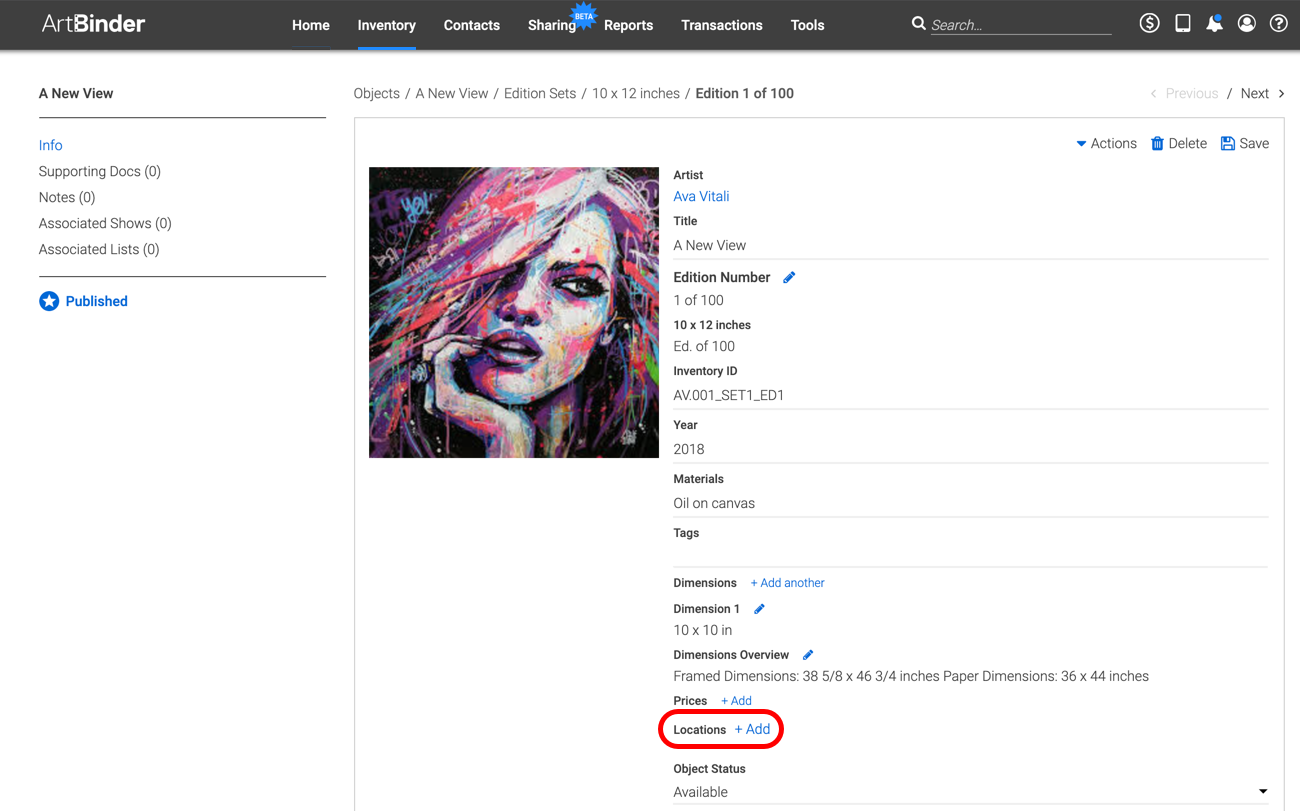Open the Reports menu
This screenshot has width=1300, height=811.
(x=628, y=25)
